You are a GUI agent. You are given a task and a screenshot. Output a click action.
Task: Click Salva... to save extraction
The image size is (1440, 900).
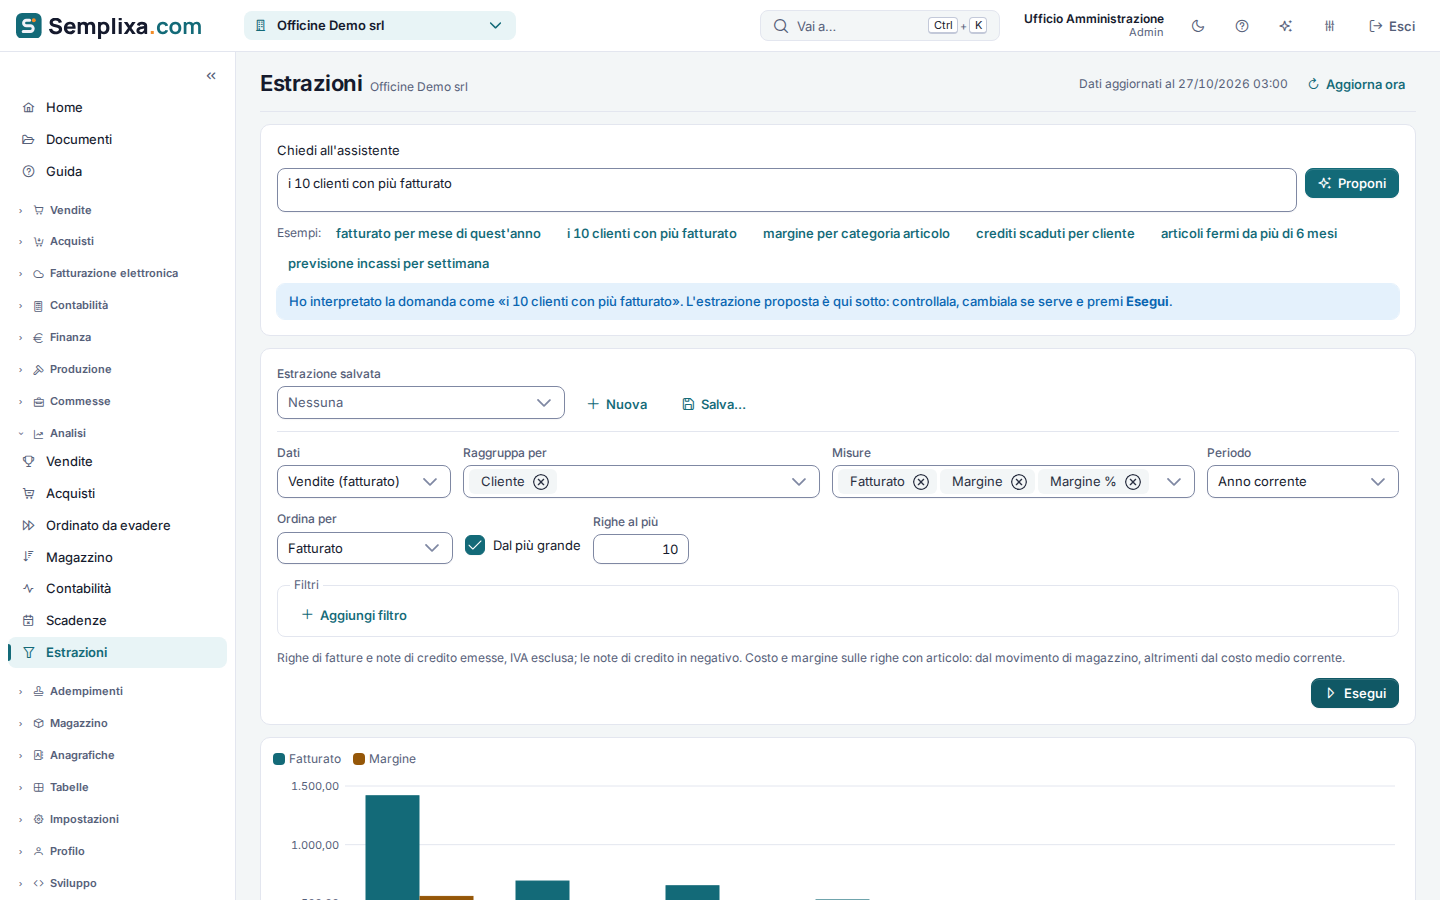[x=714, y=404]
